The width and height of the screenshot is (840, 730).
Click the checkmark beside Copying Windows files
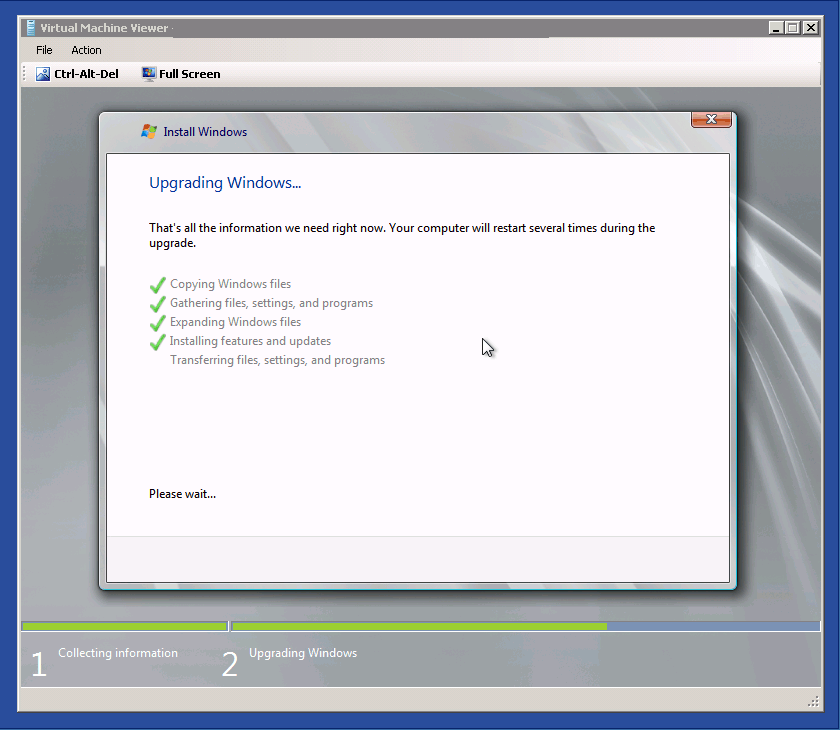tap(158, 285)
